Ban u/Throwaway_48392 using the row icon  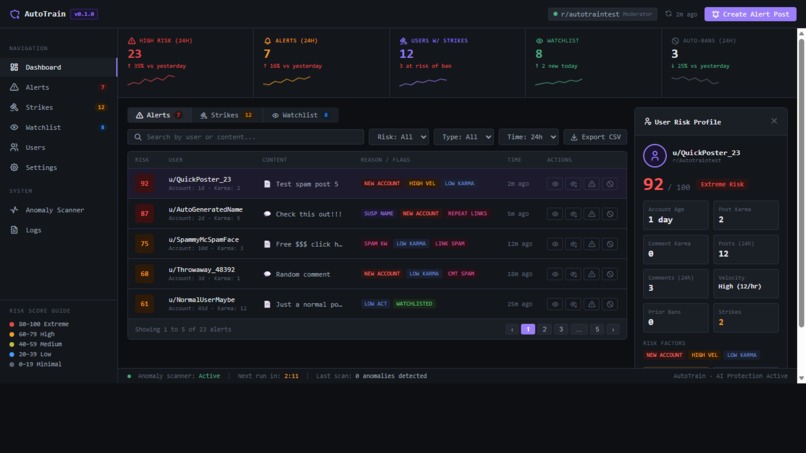[x=610, y=274]
